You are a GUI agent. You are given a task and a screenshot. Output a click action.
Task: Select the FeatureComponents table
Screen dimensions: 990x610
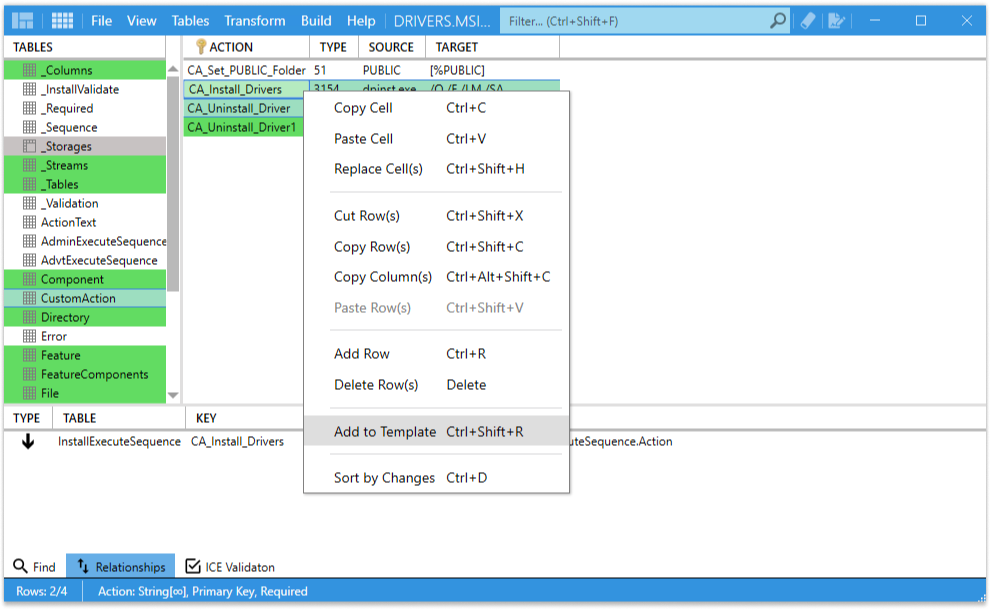point(85,374)
